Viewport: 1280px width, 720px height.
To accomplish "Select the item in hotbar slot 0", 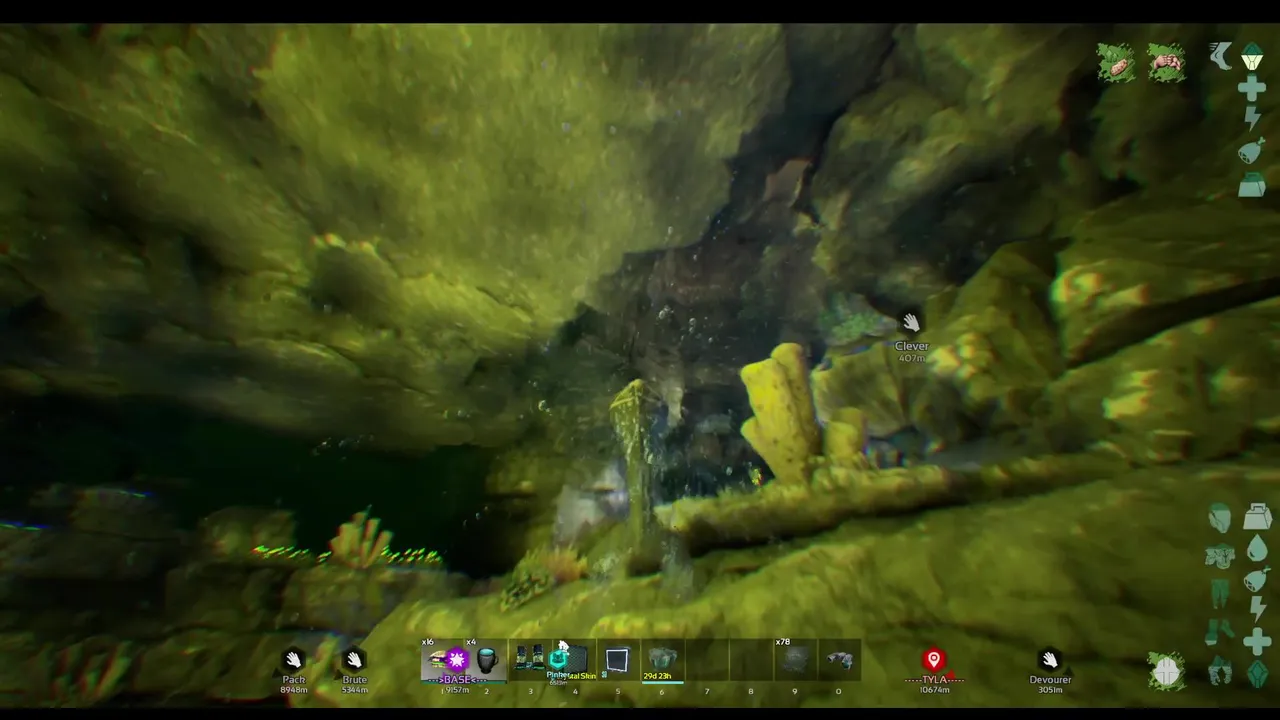I will (x=839, y=661).
